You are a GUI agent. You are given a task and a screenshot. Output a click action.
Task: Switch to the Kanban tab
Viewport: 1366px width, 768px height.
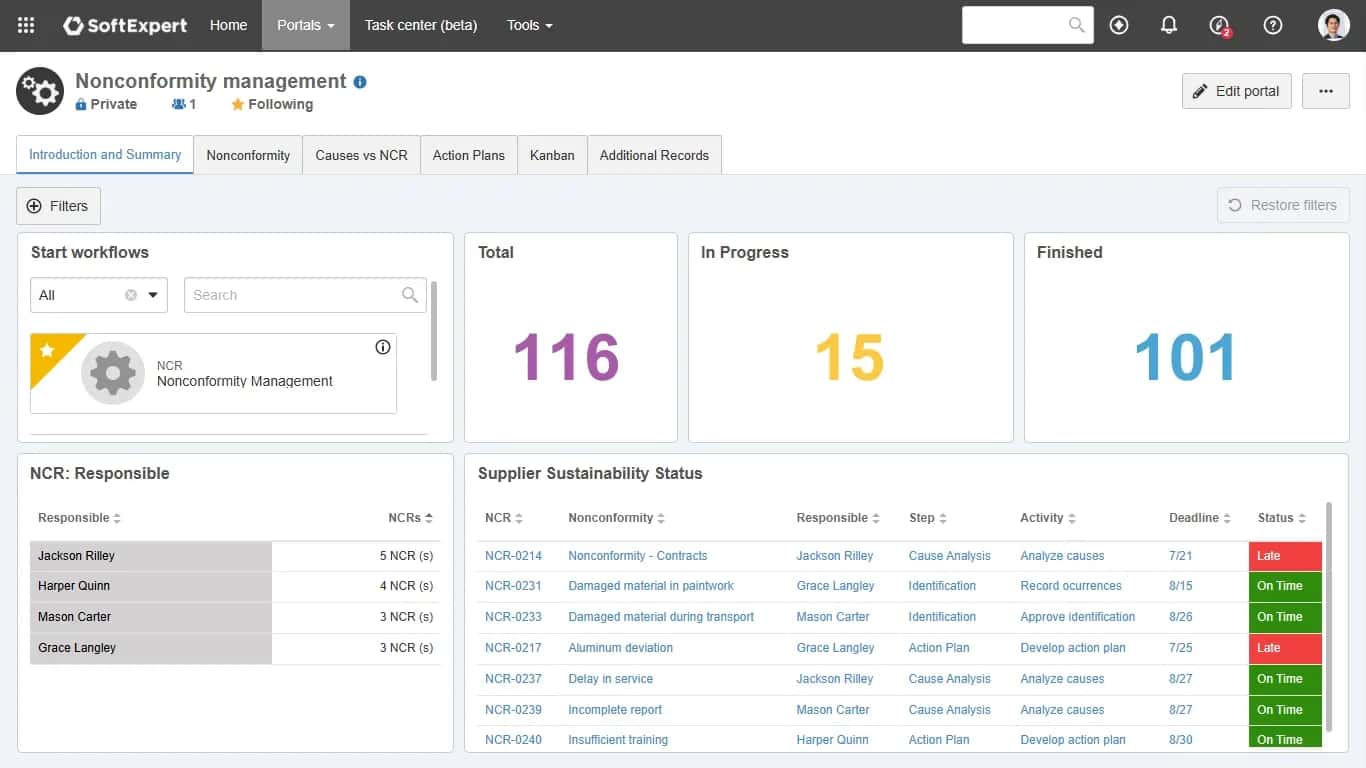tap(552, 155)
